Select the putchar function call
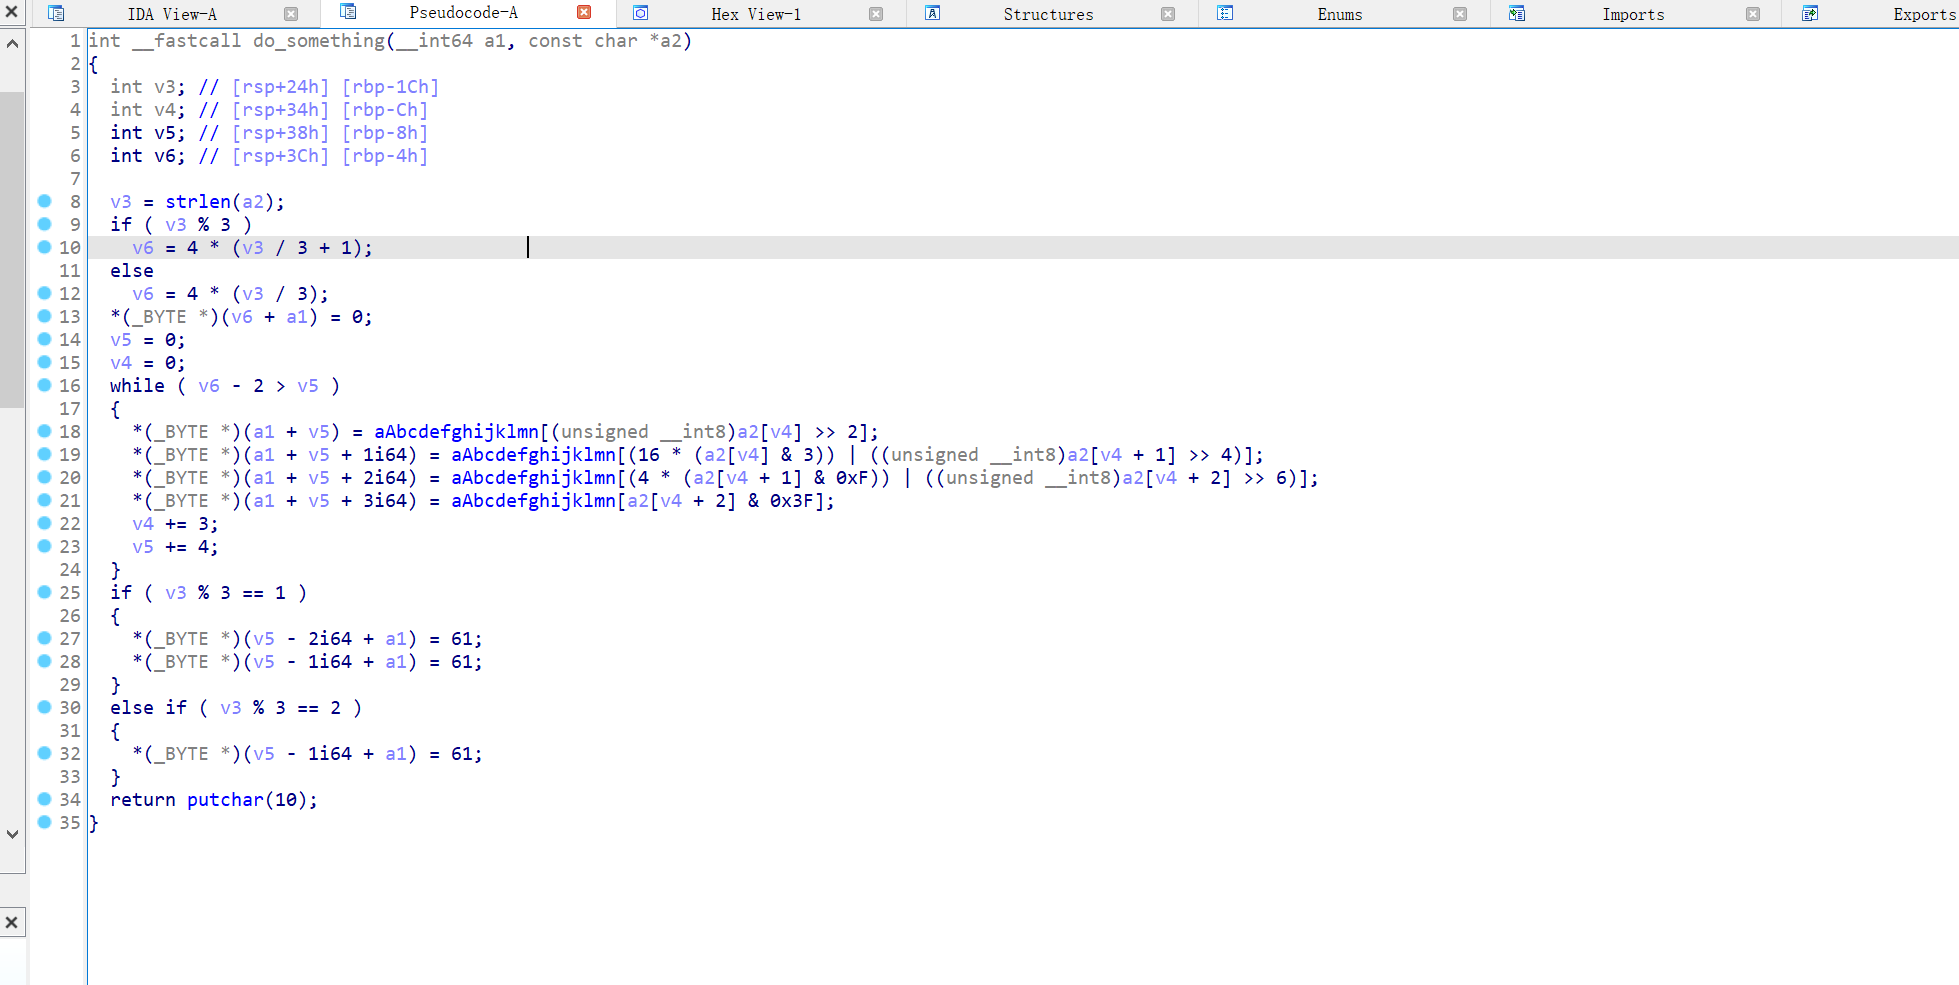1959x985 pixels. click(224, 799)
